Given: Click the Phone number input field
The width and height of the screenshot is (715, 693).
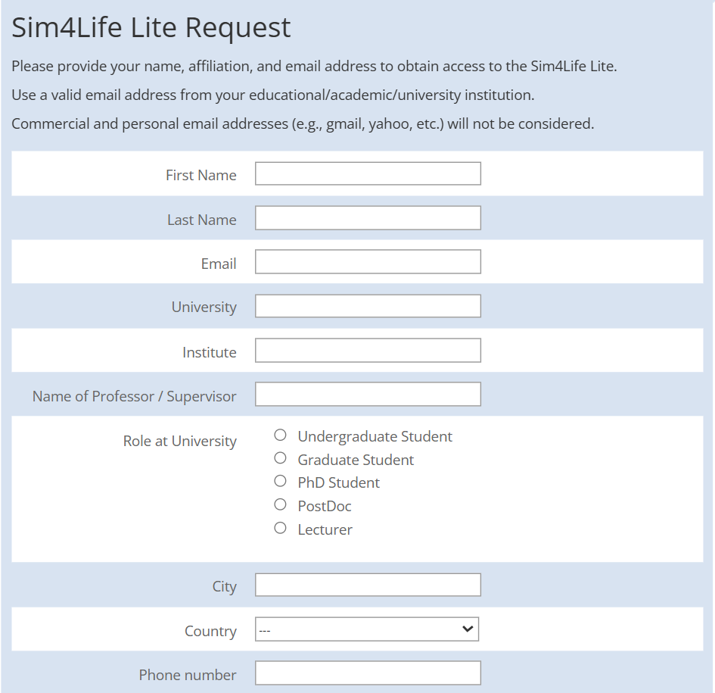Looking at the screenshot, I should coord(367,673).
